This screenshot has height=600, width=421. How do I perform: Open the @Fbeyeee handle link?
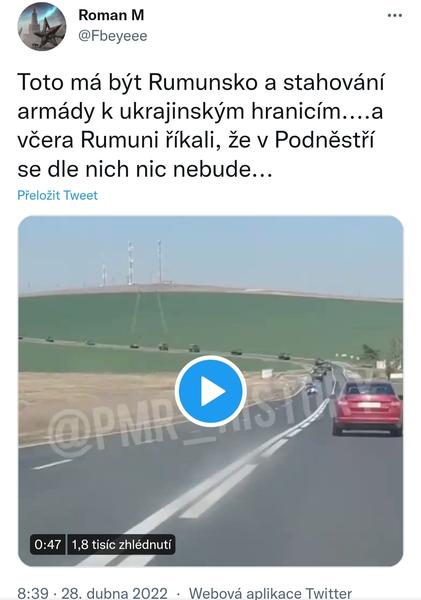113,36
